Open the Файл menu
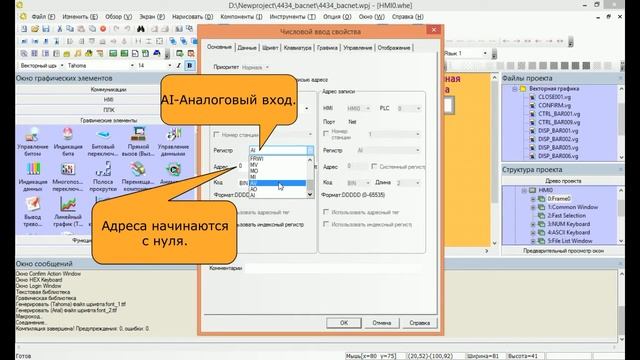Viewport: 640px width, 360px height. [x=43, y=17]
